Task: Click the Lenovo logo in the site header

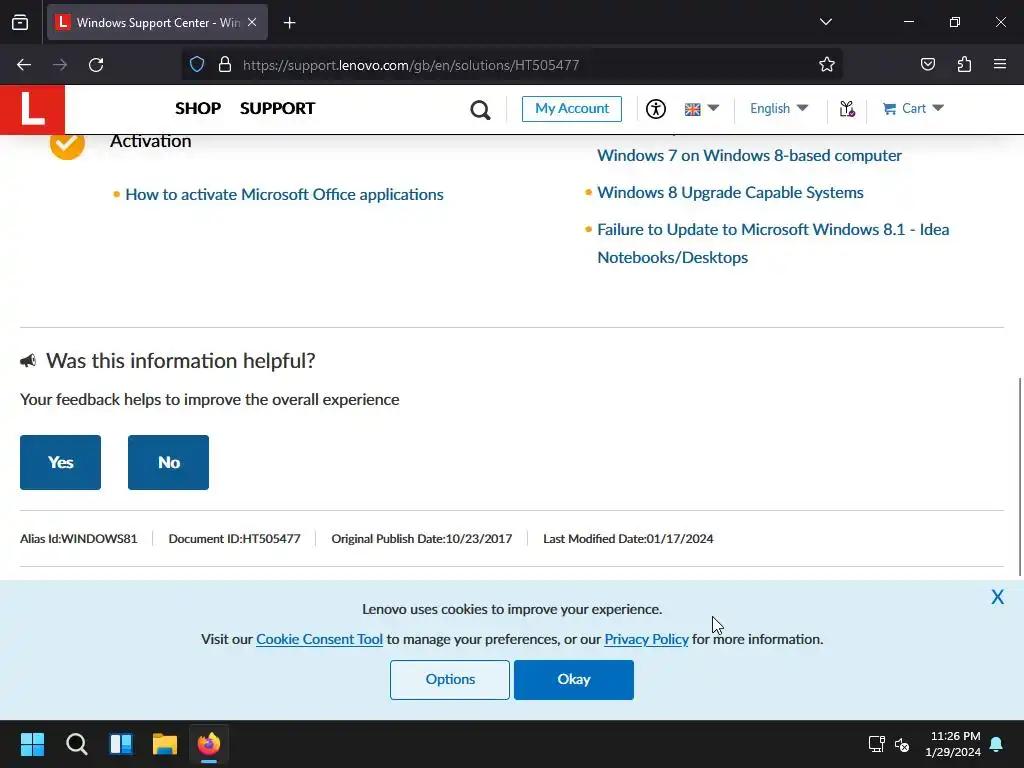Action: 32,109
